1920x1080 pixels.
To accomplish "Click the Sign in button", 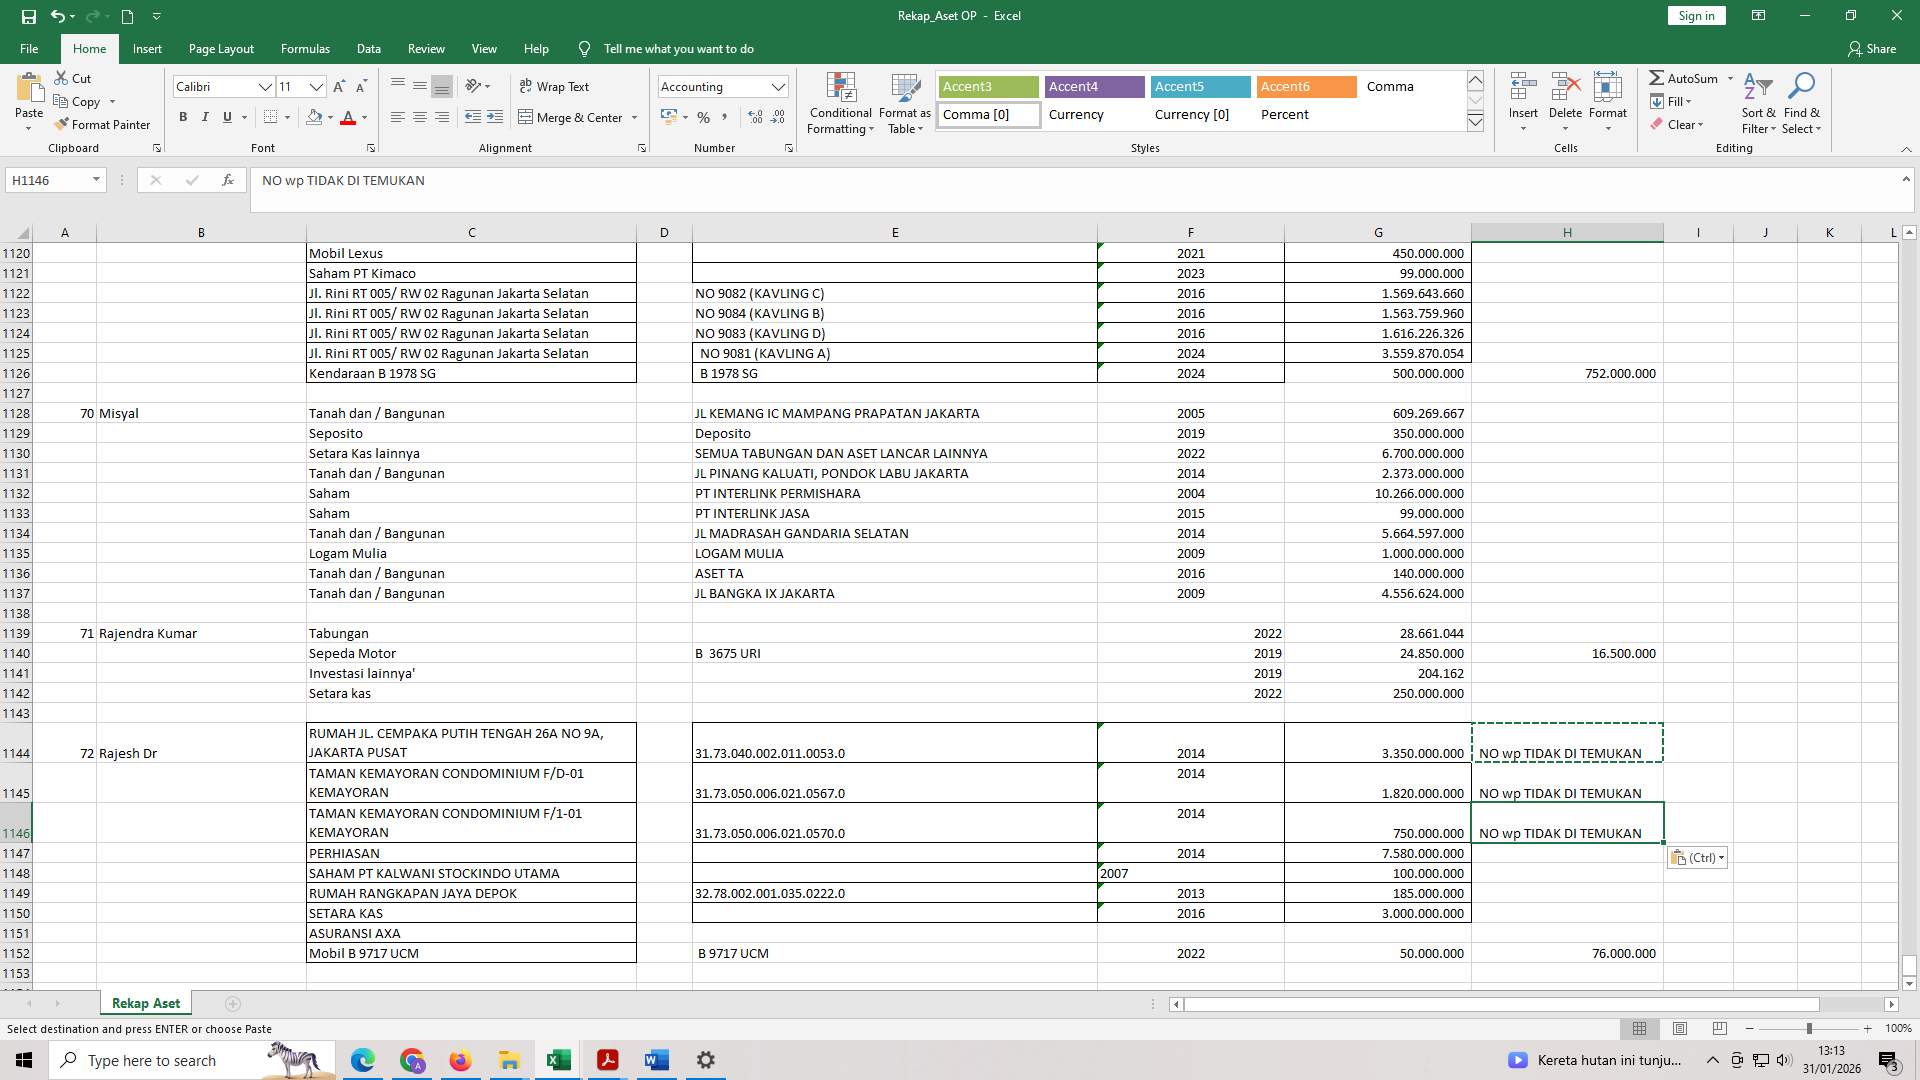I will pos(1695,15).
